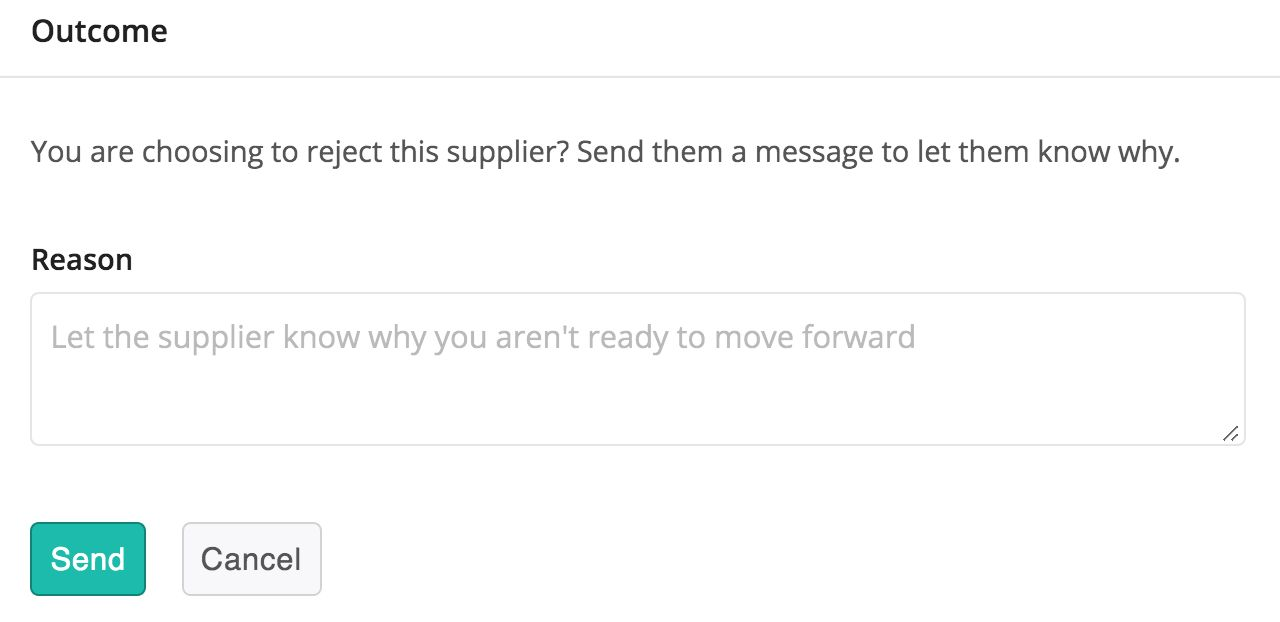Focus the Reason text area
1280x622 pixels.
pos(638,369)
